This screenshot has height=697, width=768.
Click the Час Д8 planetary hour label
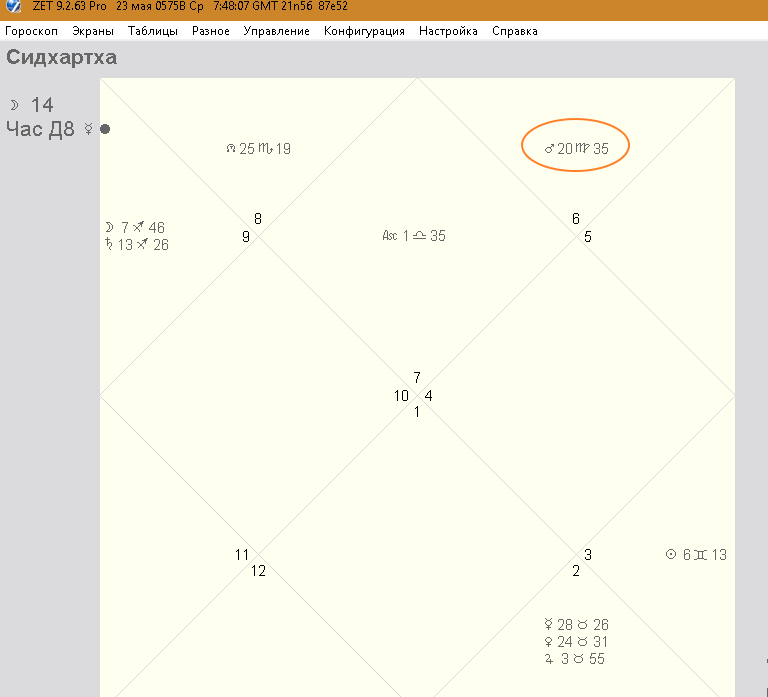[x=40, y=129]
